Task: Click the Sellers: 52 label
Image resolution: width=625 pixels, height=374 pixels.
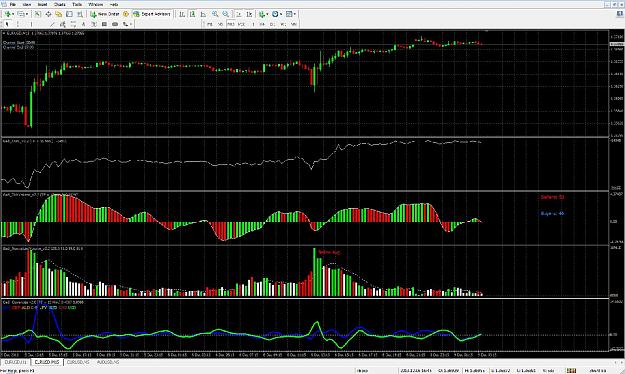Action: (552, 197)
